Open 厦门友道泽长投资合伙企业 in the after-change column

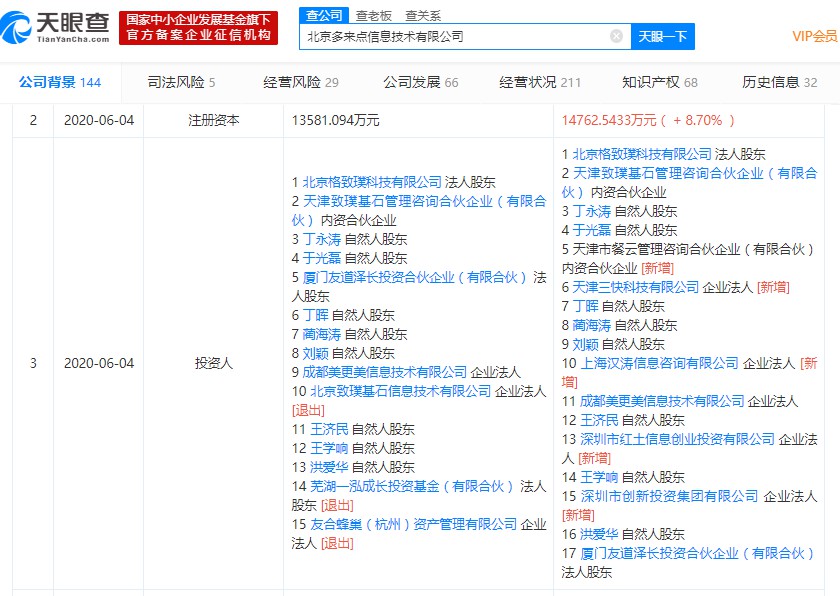[x=696, y=554]
